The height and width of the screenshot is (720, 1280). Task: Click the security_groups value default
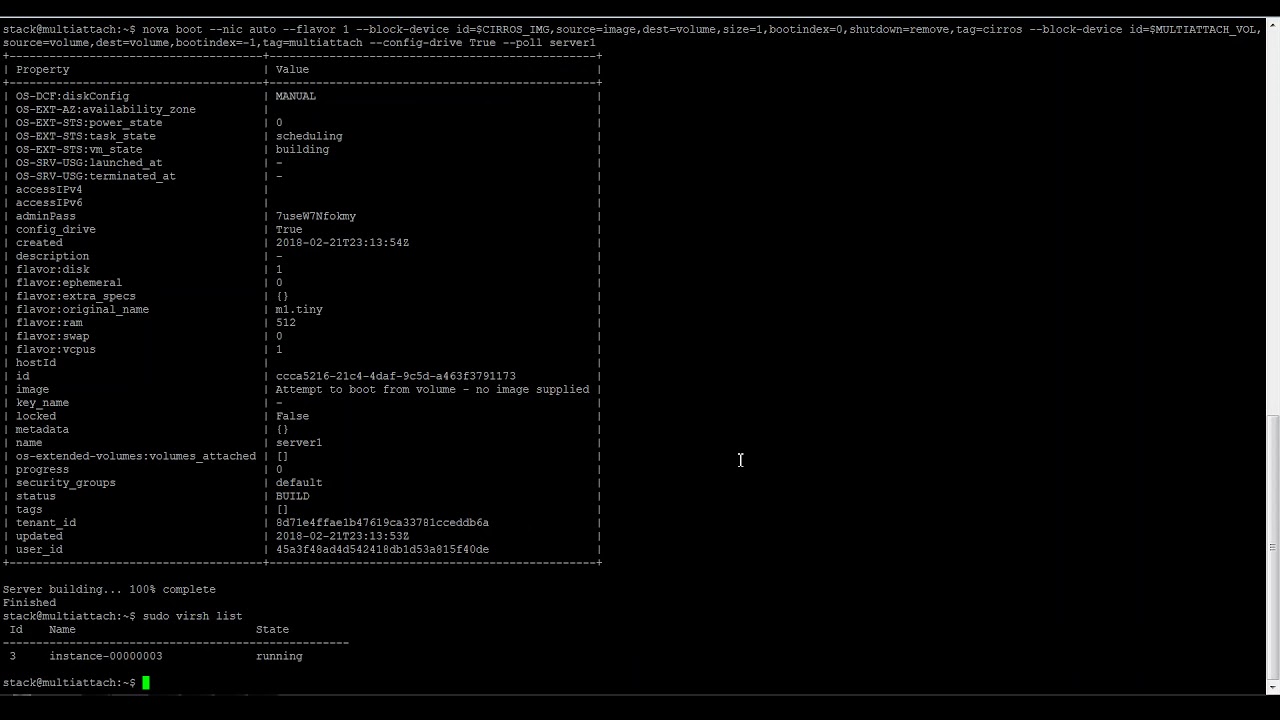coord(299,483)
